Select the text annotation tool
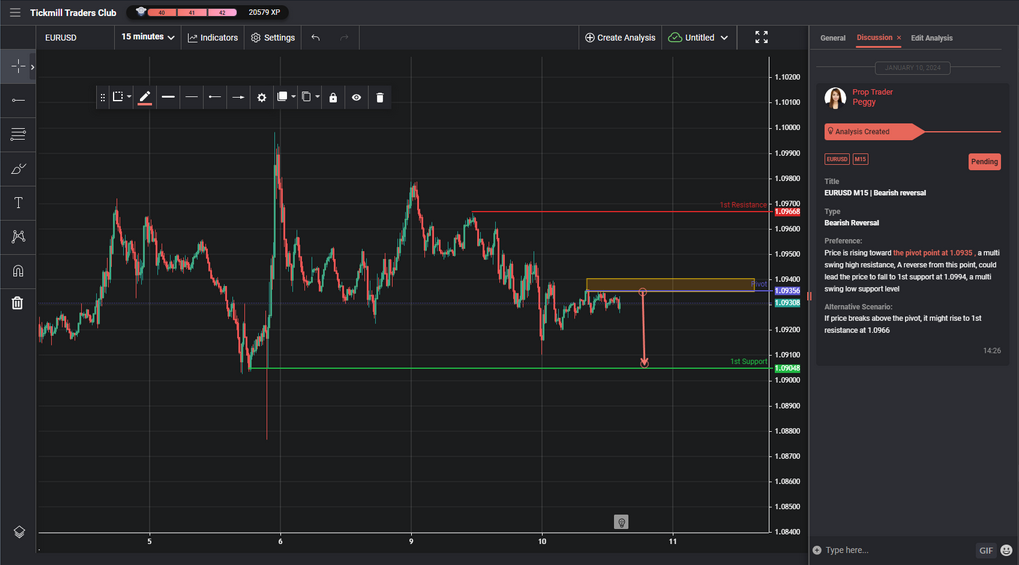The height and width of the screenshot is (565, 1019). pyautogui.click(x=18, y=203)
